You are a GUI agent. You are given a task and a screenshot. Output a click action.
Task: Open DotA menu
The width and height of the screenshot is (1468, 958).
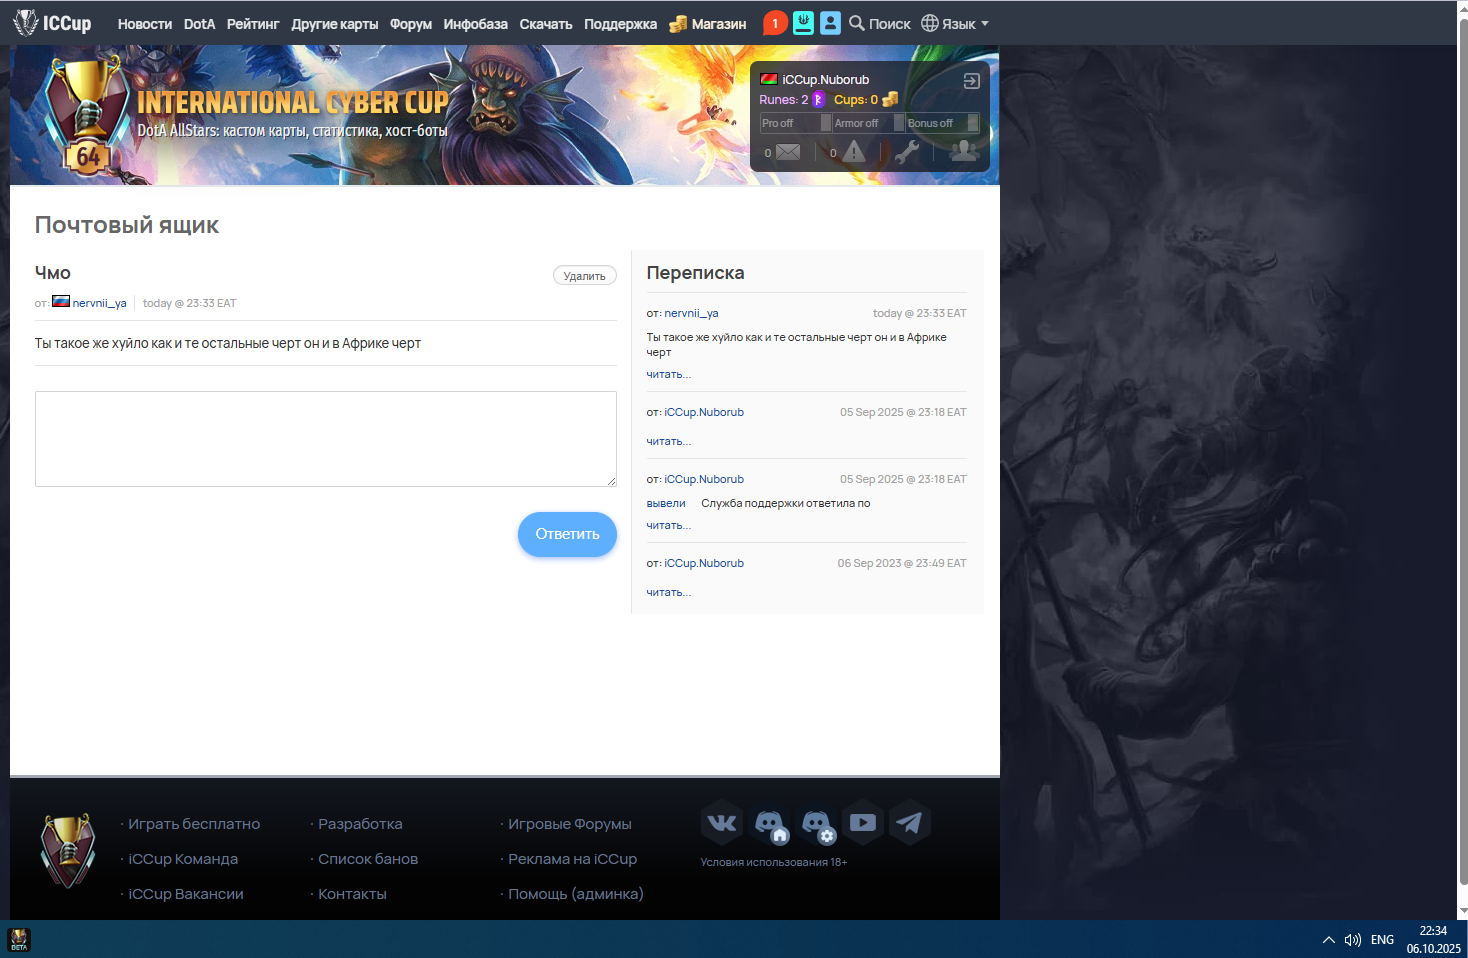pyautogui.click(x=199, y=24)
